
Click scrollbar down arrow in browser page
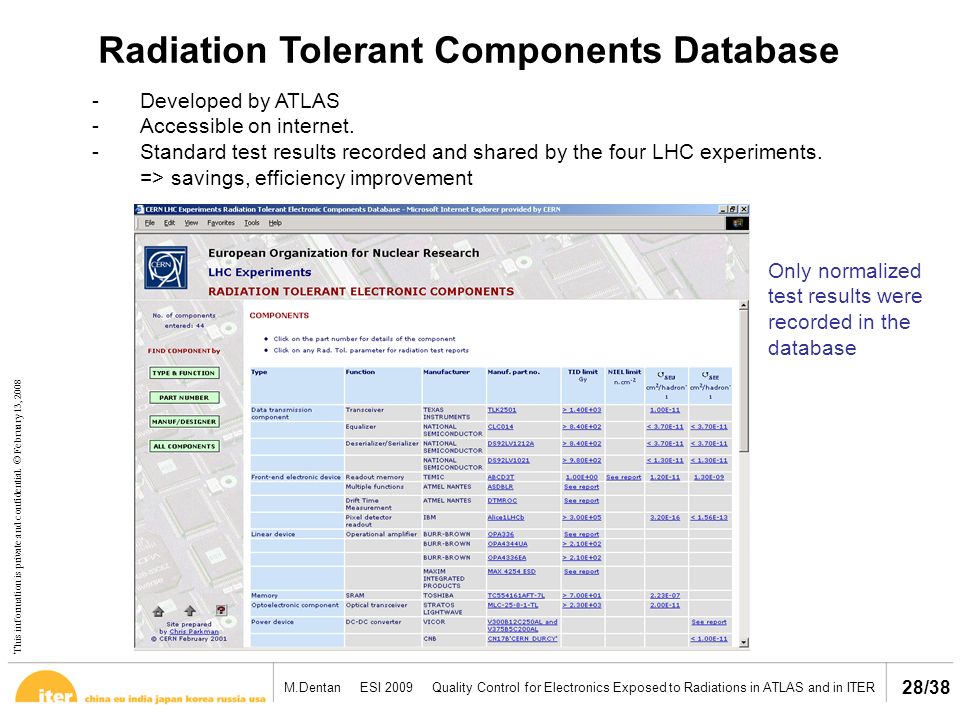coord(744,642)
